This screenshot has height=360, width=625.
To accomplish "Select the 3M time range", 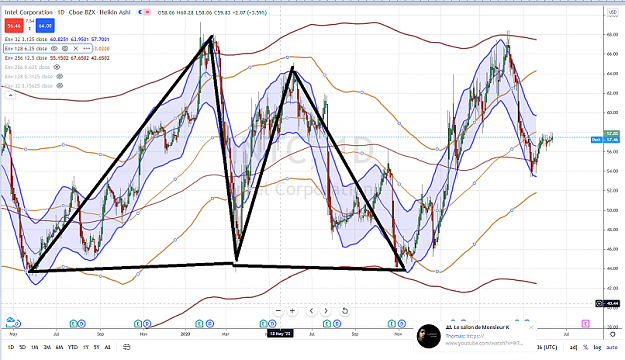I will pyautogui.click(x=47, y=347).
